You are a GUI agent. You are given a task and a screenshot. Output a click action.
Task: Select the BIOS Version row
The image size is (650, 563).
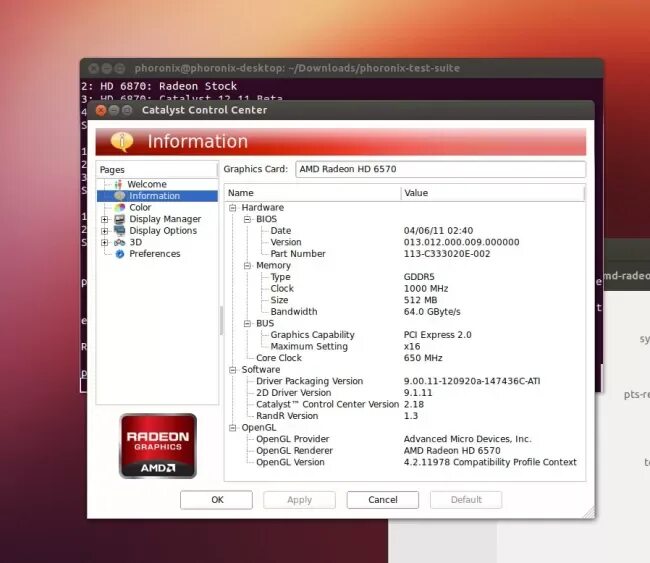405,242
